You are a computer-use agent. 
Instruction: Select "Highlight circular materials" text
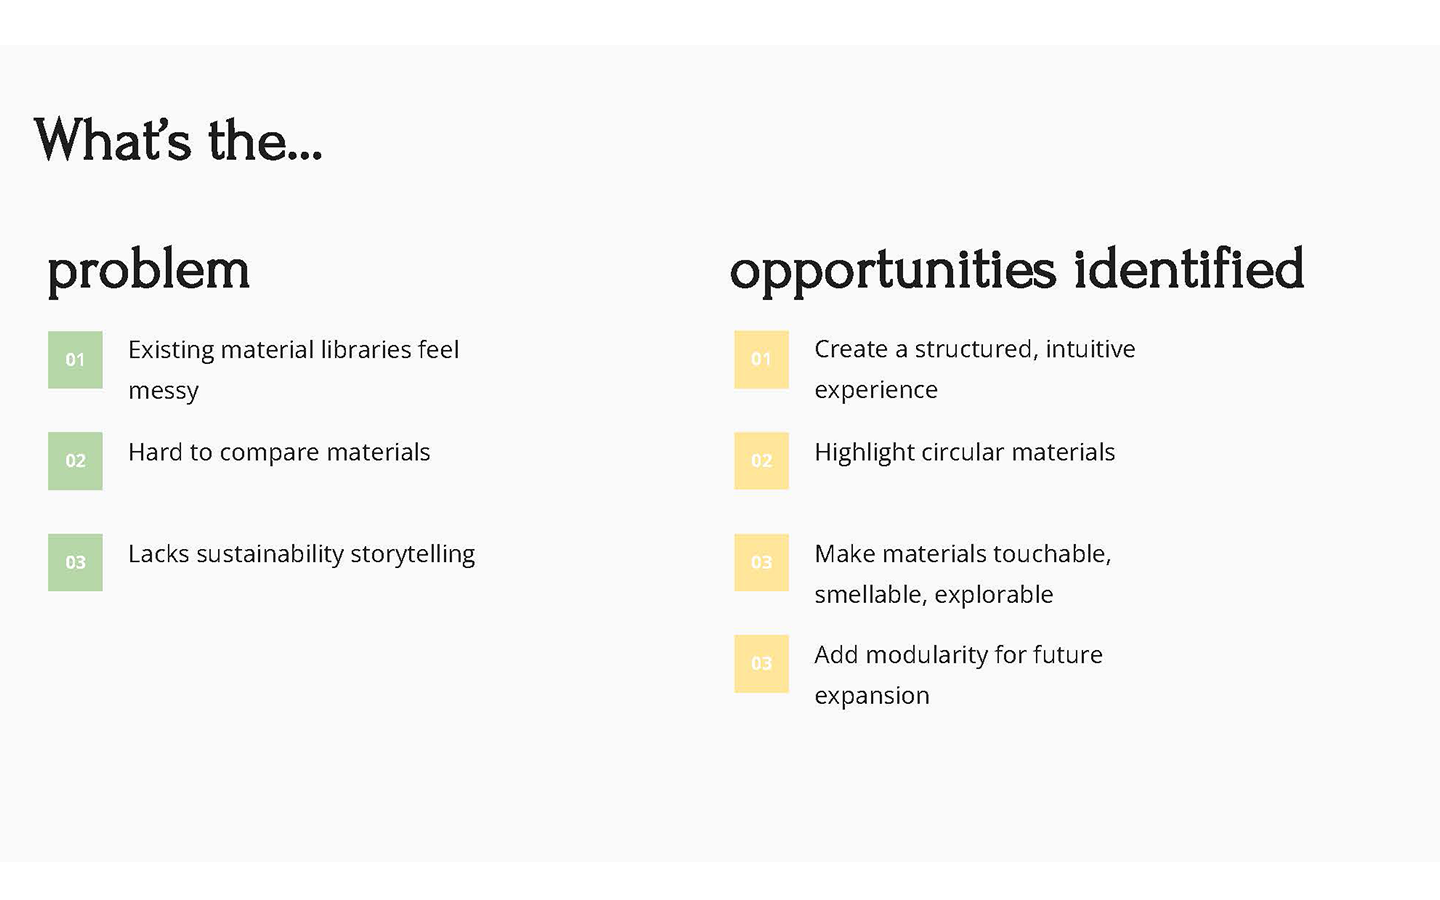(x=964, y=452)
